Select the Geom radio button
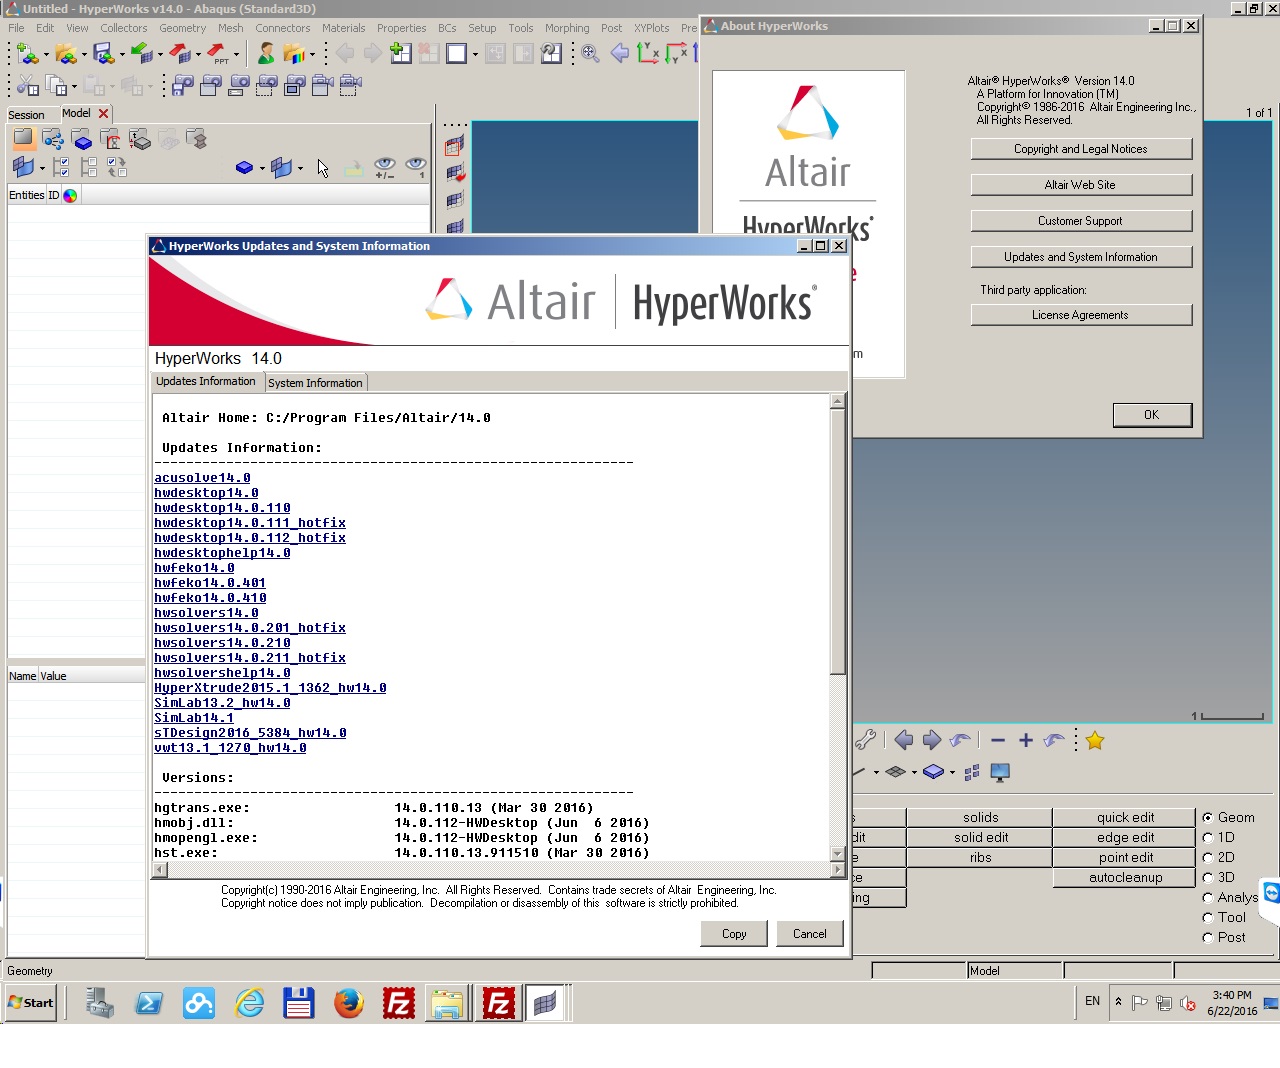This screenshot has height=1068, width=1280. (x=1208, y=818)
